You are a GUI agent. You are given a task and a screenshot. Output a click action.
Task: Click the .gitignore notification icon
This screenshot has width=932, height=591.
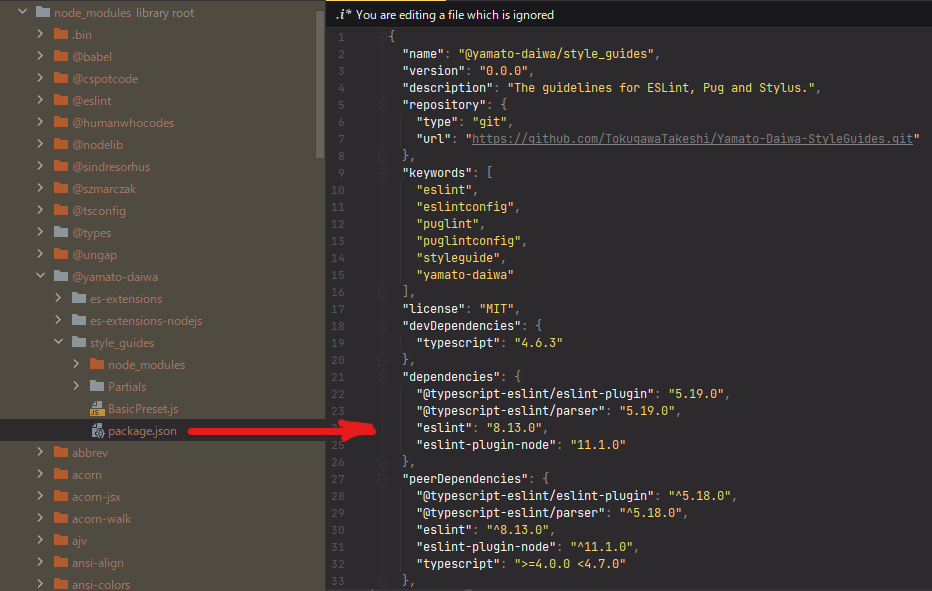[343, 15]
